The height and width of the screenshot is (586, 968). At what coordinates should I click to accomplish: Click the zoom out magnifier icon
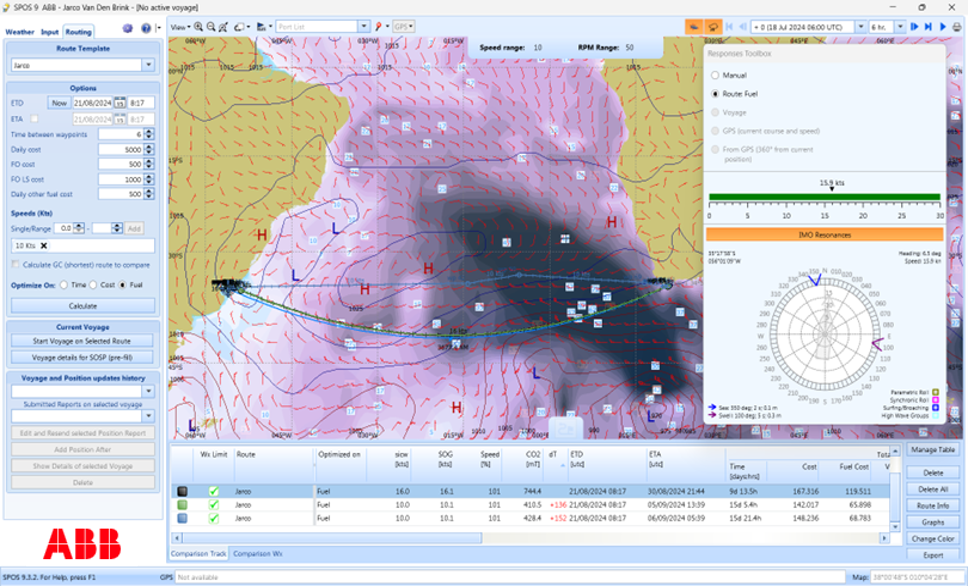(211, 27)
